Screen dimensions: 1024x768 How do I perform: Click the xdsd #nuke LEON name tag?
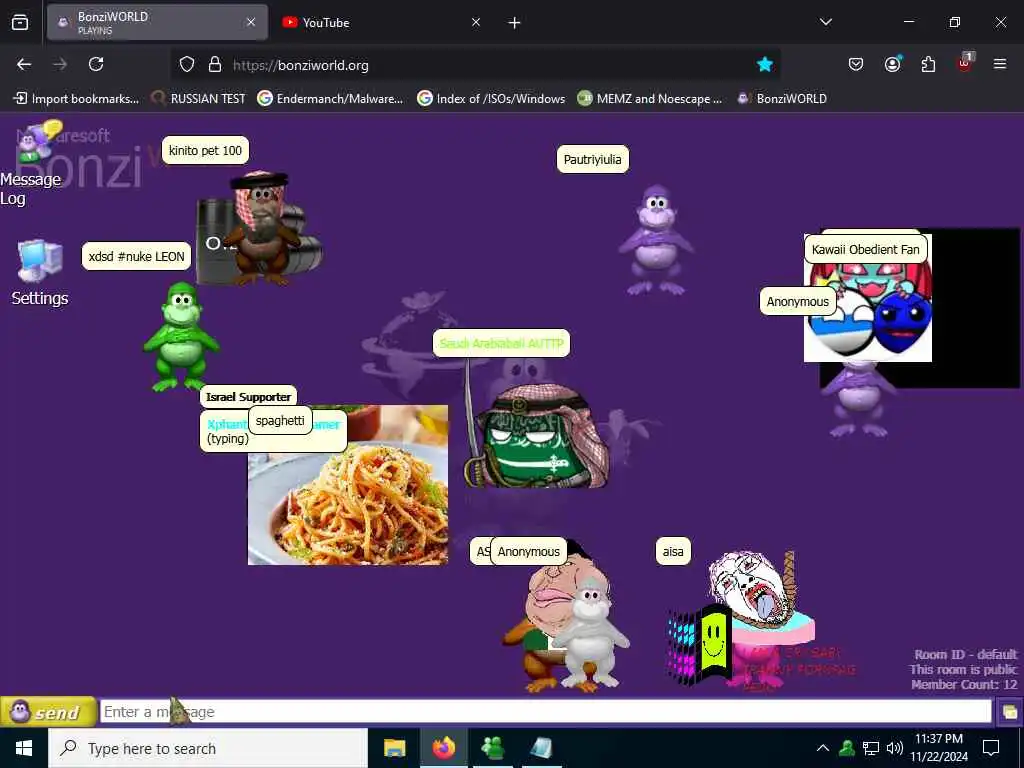coord(136,256)
